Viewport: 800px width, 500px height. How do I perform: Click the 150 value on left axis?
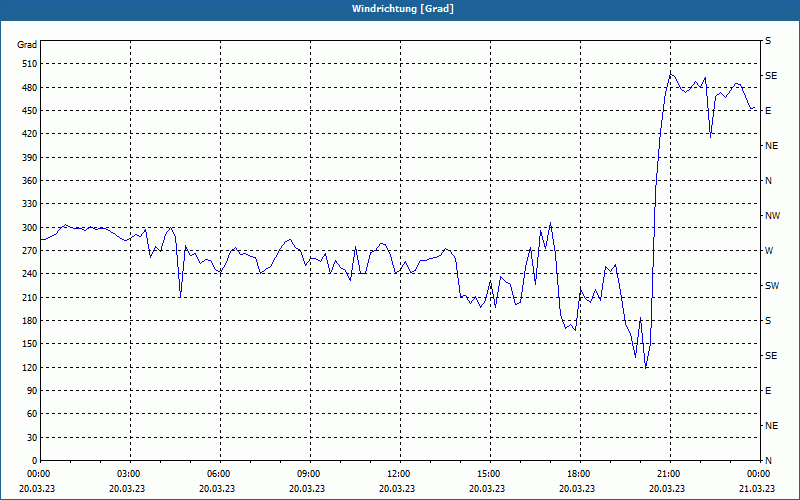[x=30, y=344]
